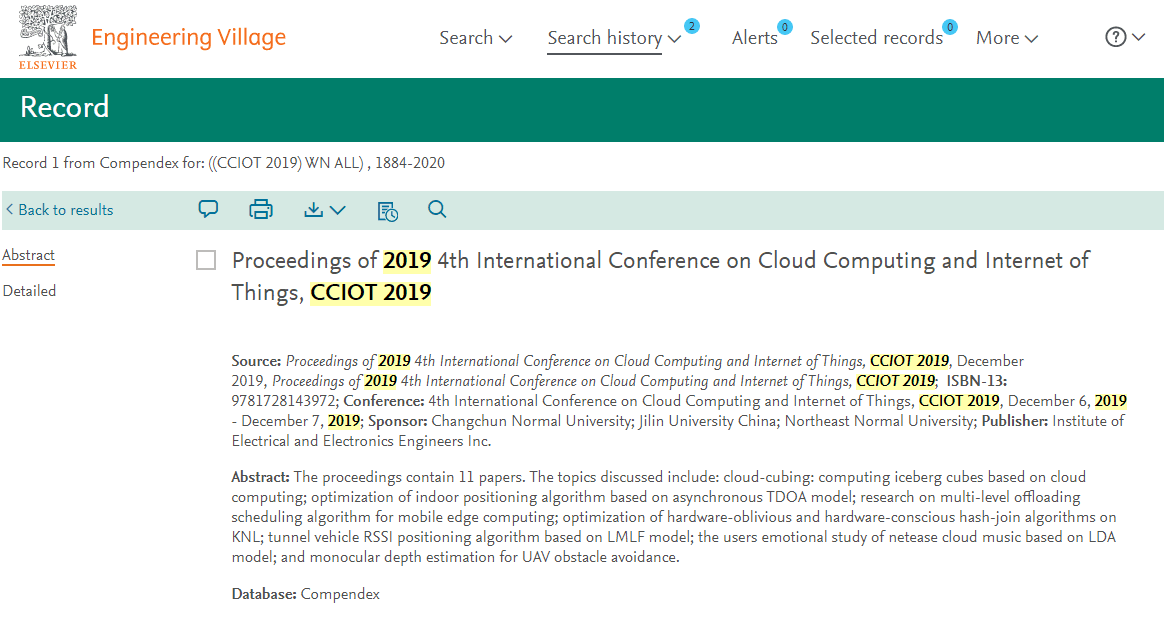Click the Database: Compendex text
The height and width of the screenshot is (628, 1164).
coord(305,594)
